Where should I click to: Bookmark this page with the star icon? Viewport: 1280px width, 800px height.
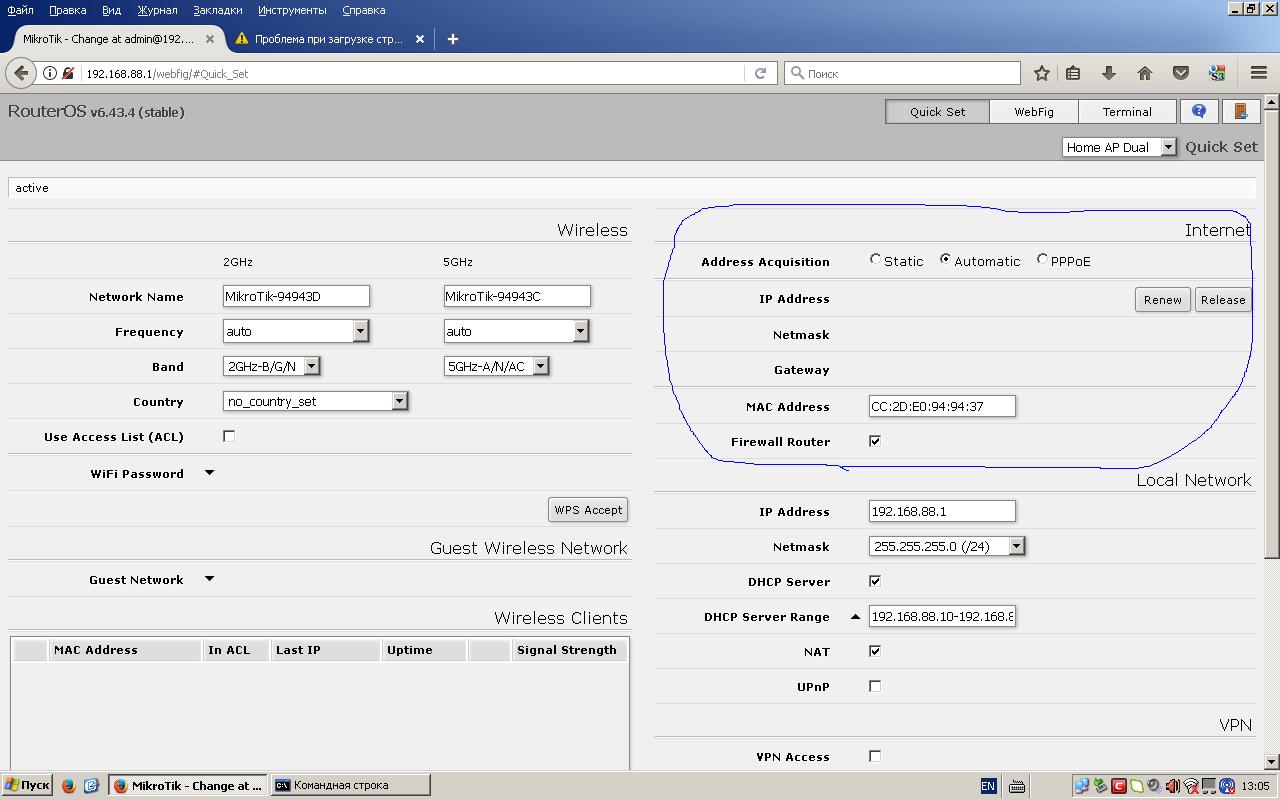pyautogui.click(x=1042, y=73)
